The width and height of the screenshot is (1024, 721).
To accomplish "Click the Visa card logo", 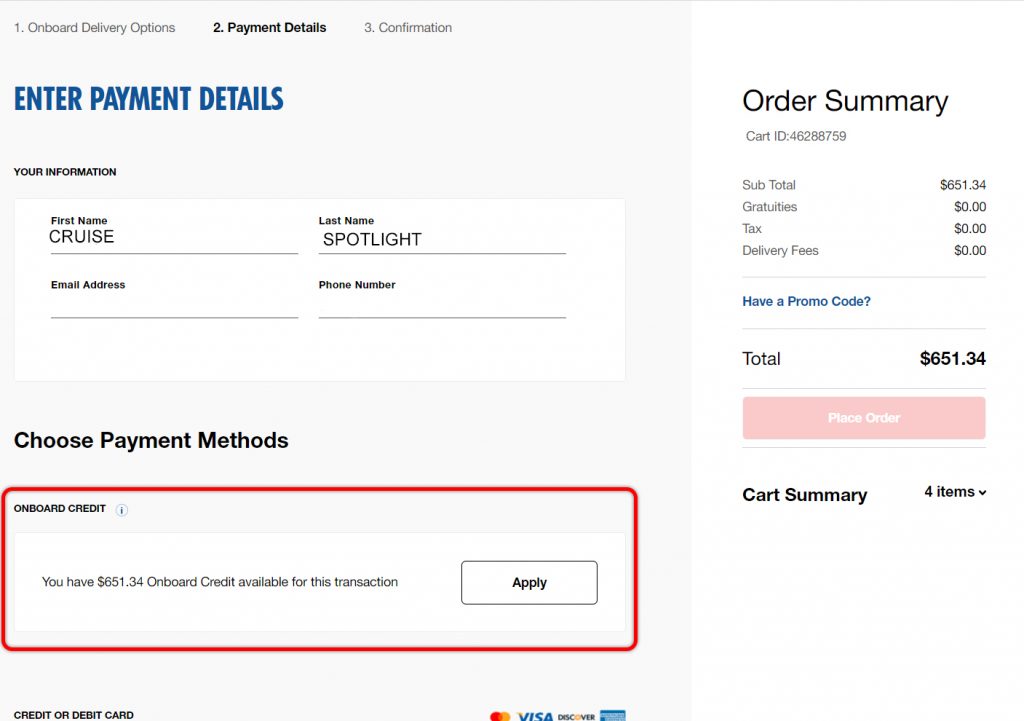I will pos(535,716).
